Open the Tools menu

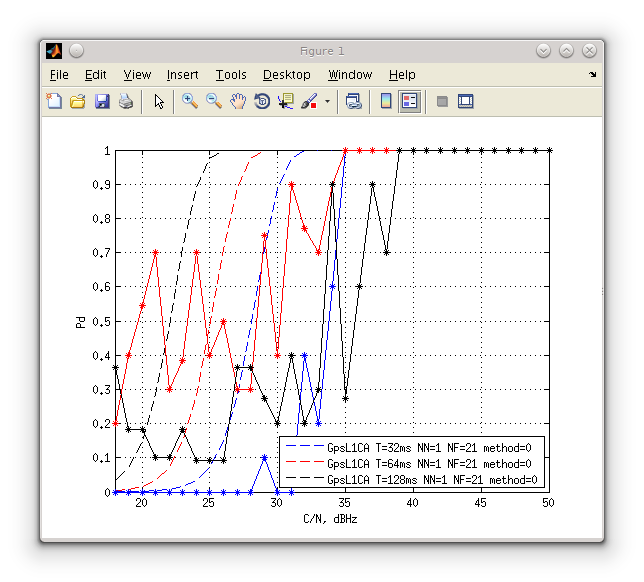point(231,75)
